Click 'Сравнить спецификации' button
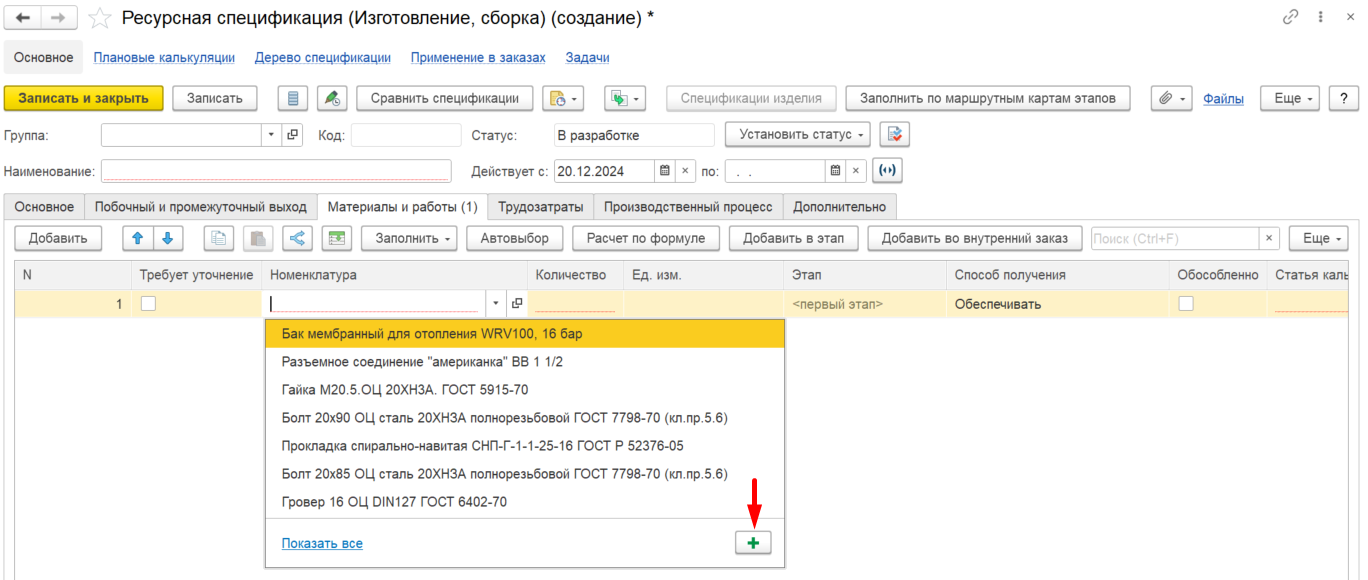1368x580 pixels. (445, 98)
